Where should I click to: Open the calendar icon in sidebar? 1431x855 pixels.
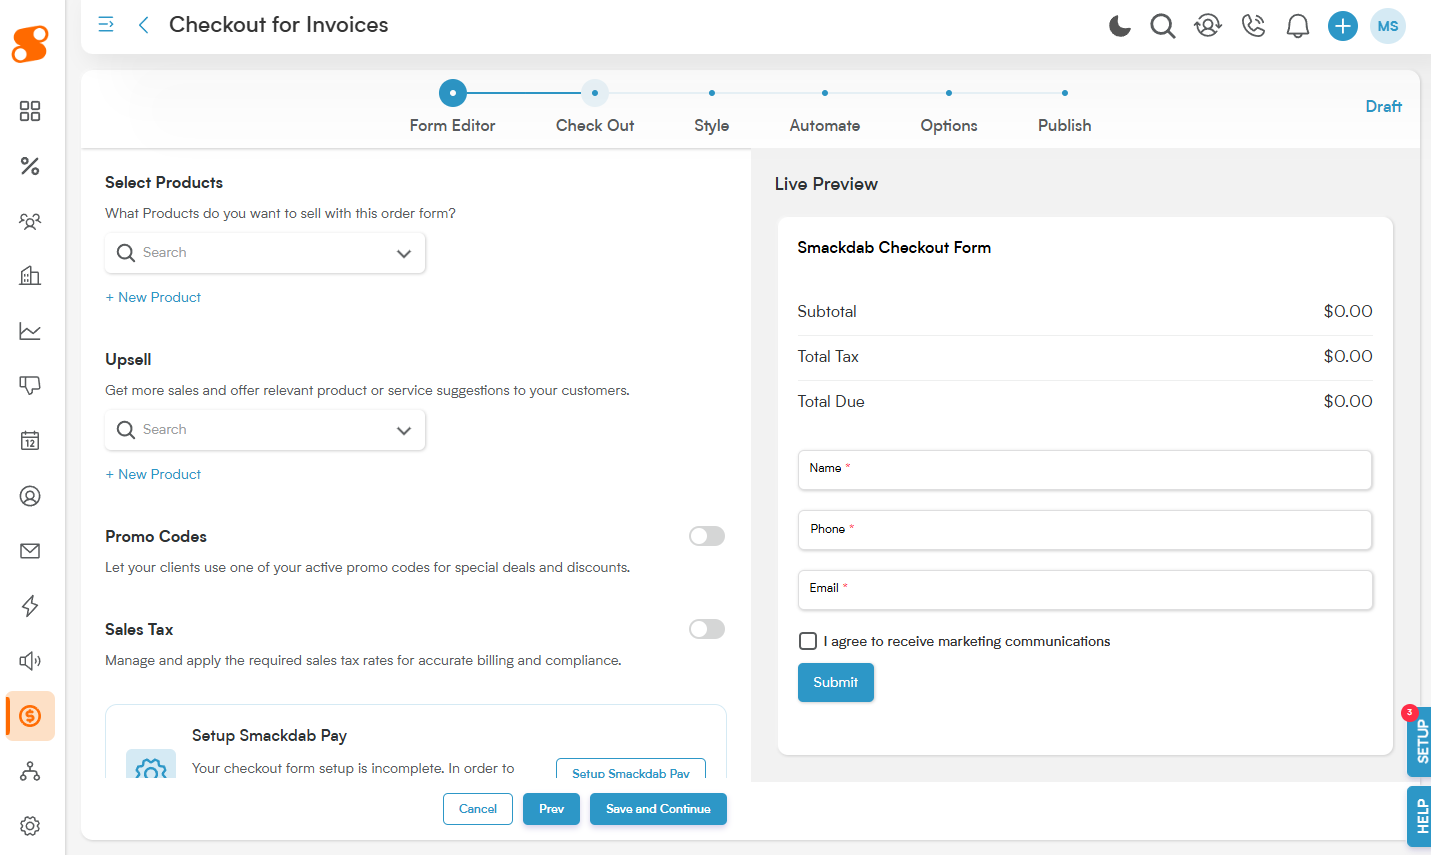(x=30, y=441)
